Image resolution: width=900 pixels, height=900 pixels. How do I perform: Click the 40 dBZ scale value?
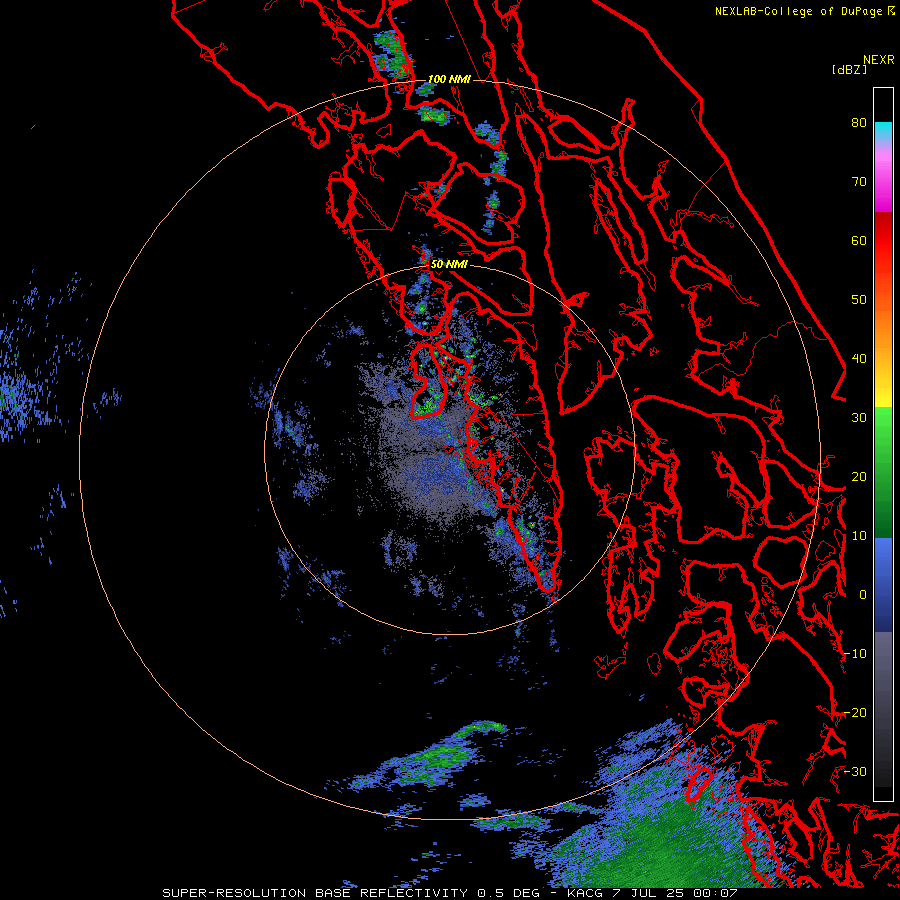pyautogui.click(x=859, y=359)
